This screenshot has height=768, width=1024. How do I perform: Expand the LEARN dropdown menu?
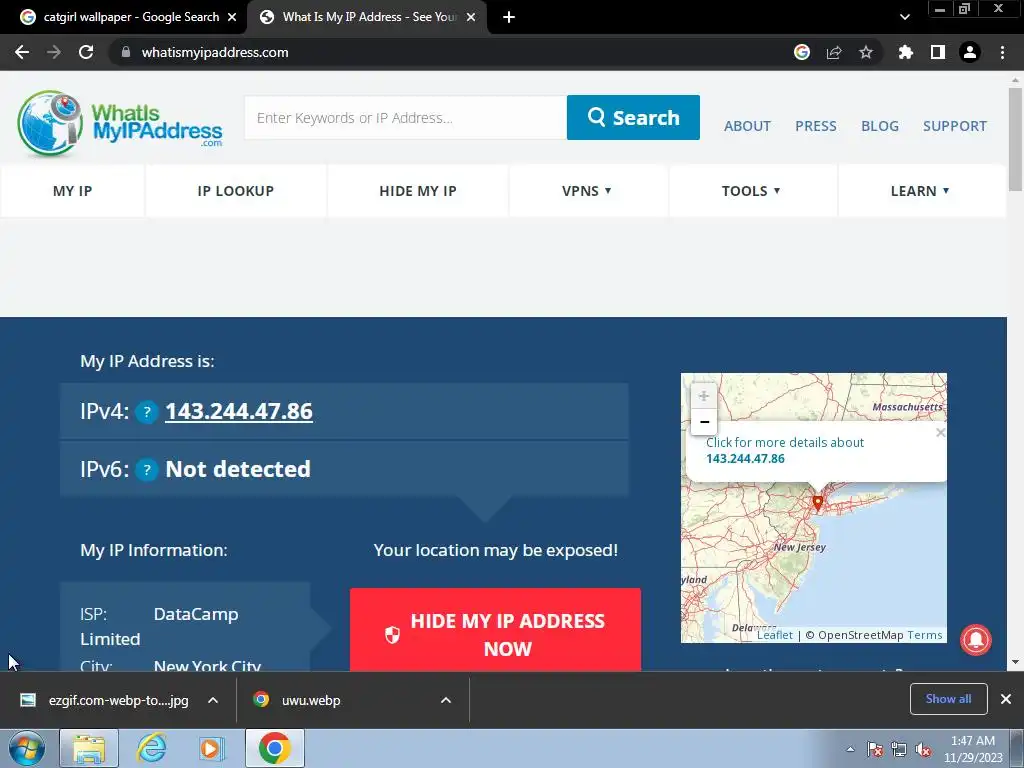(920, 191)
